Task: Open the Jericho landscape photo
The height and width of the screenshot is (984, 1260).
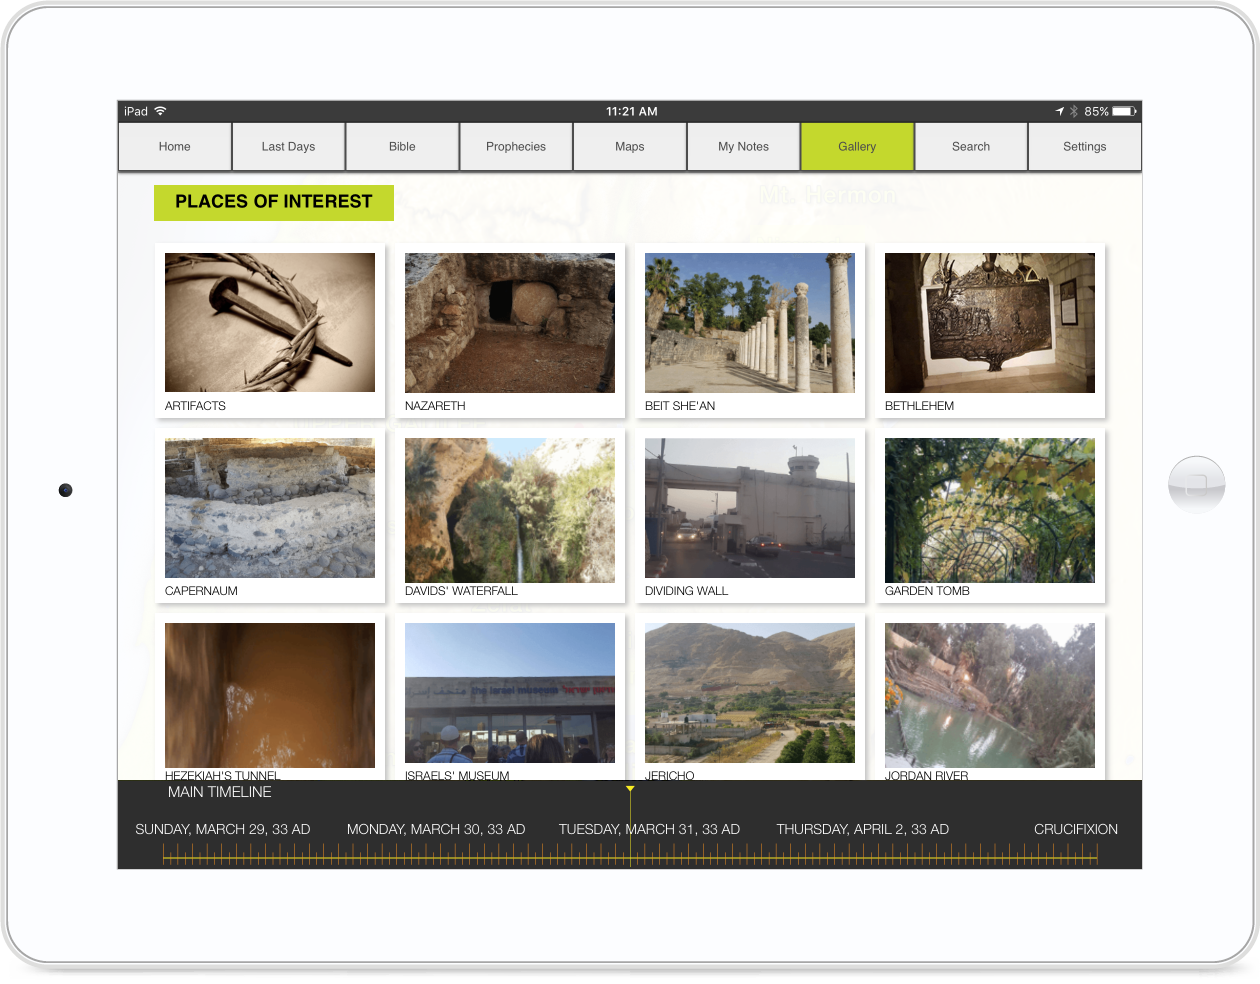Action: 750,693
